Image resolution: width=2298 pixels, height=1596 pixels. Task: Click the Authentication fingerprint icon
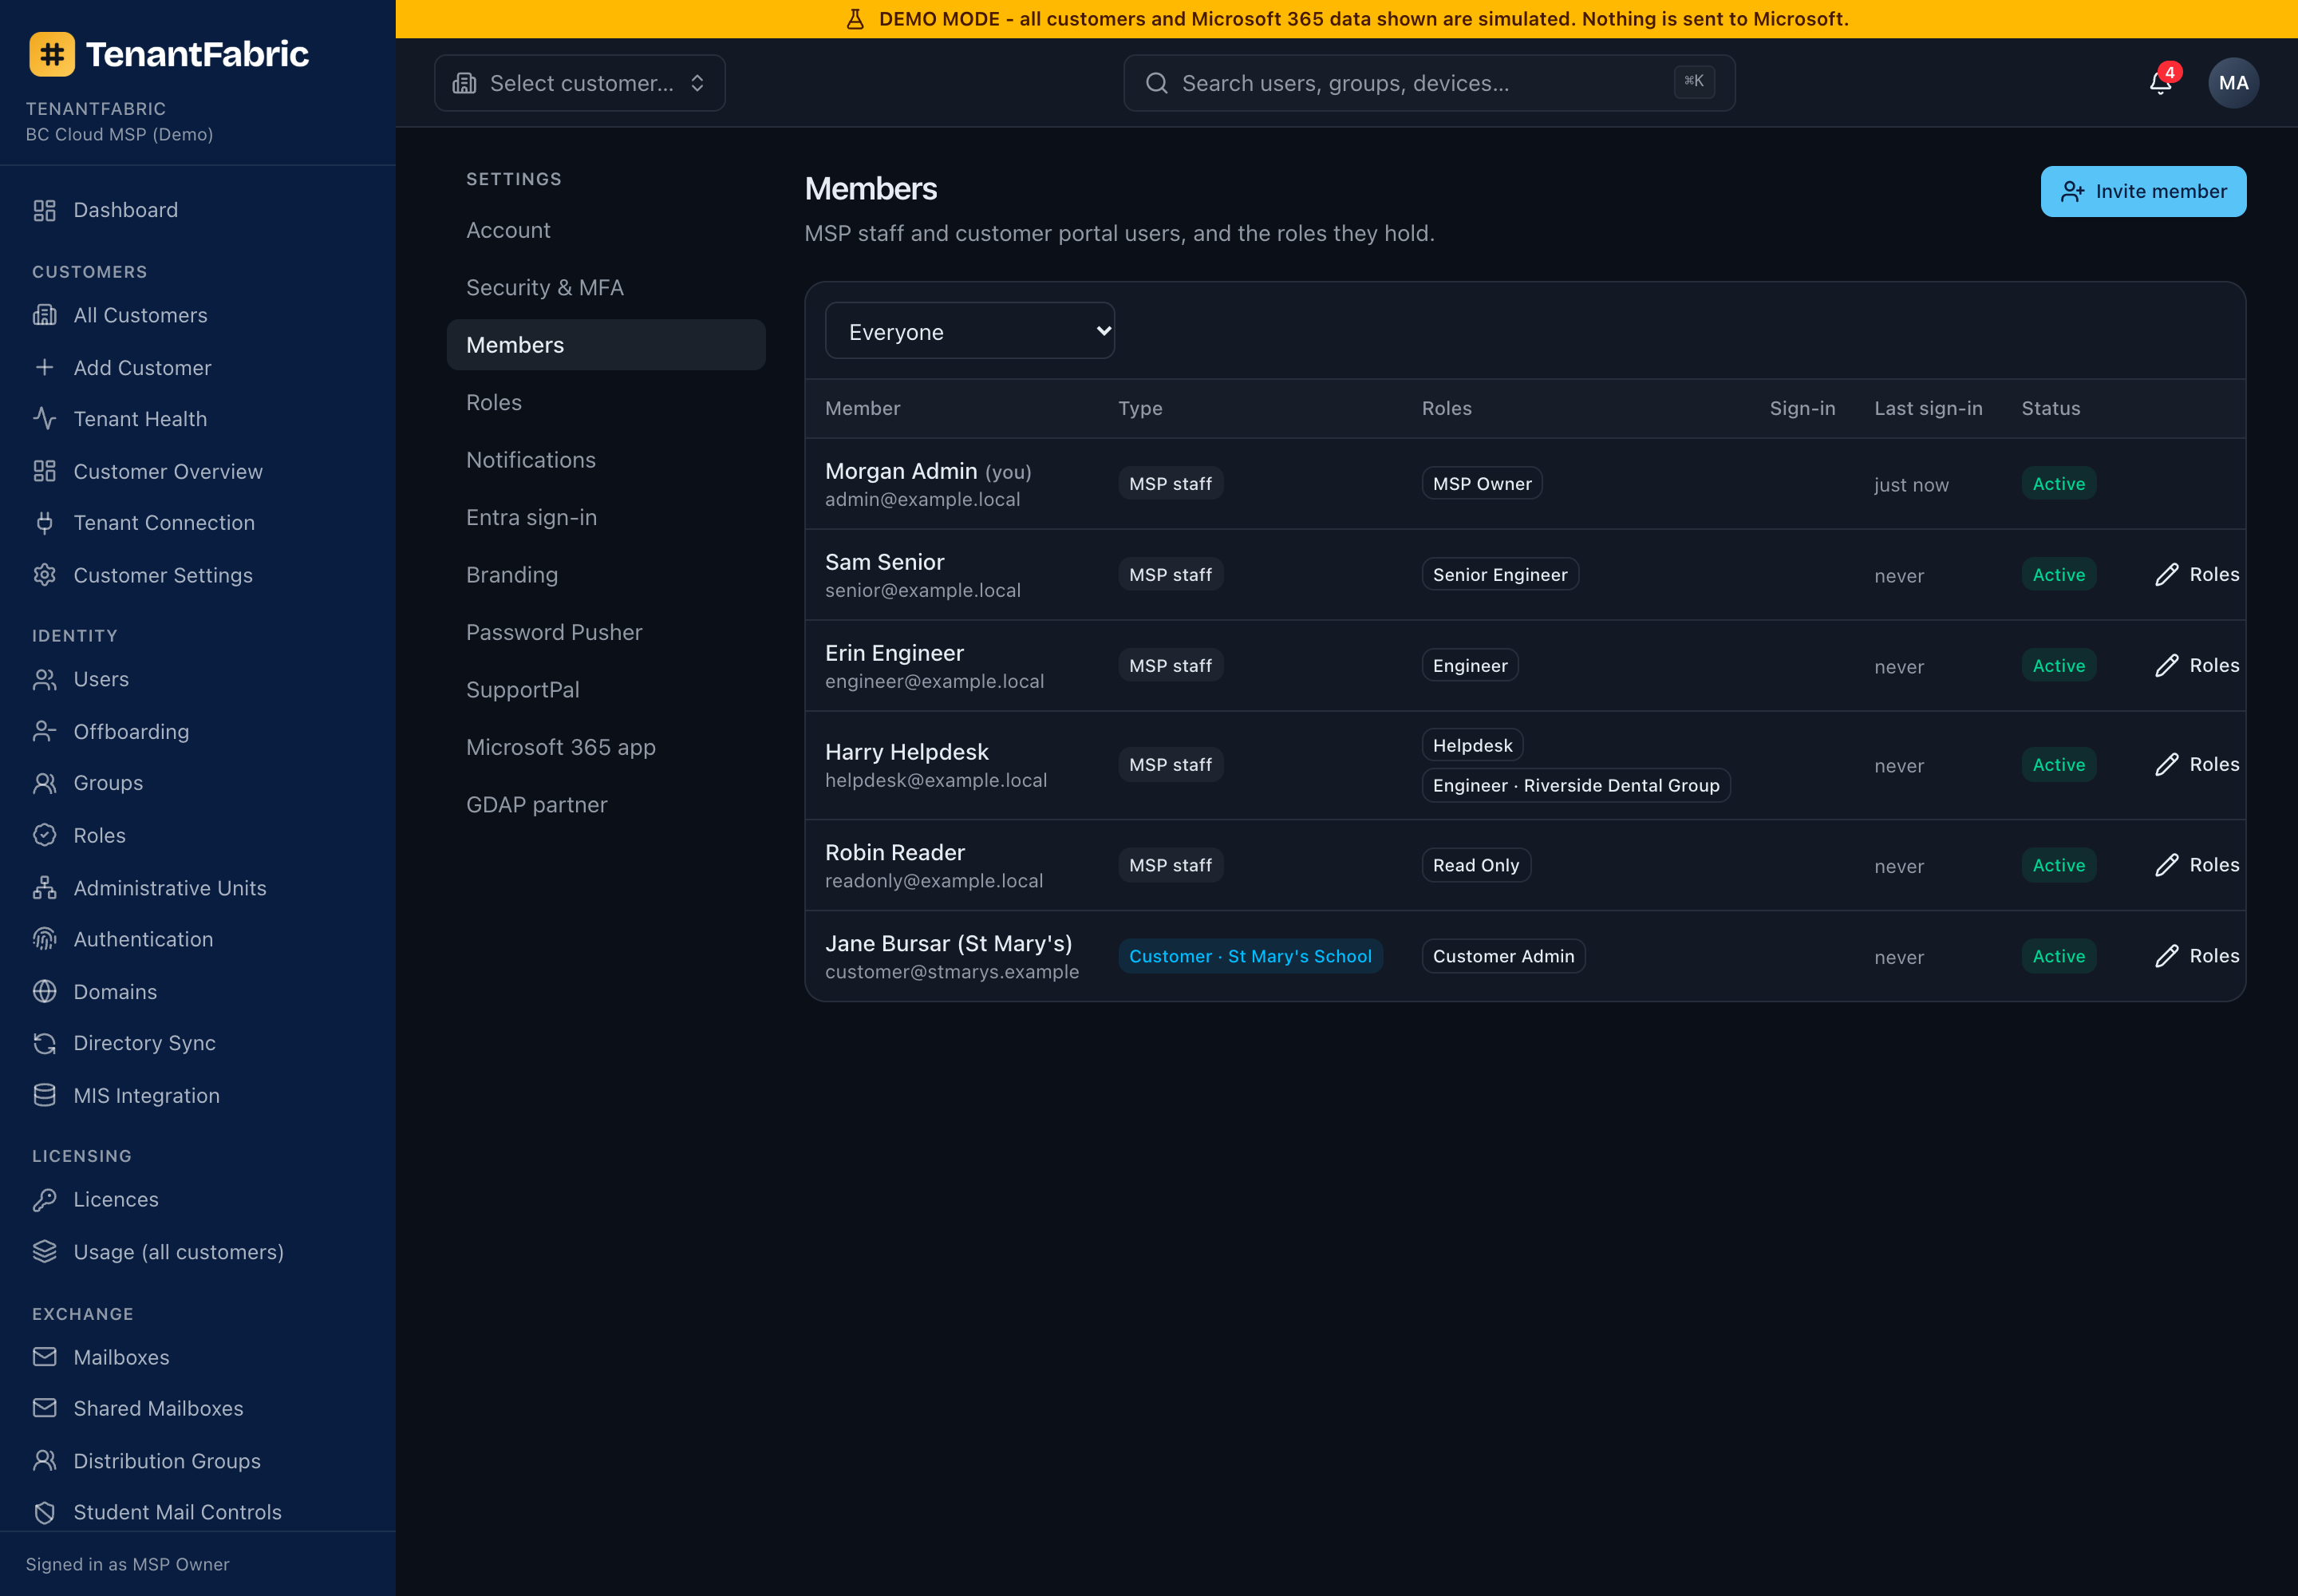pyautogui.click(x=45, y=939)
